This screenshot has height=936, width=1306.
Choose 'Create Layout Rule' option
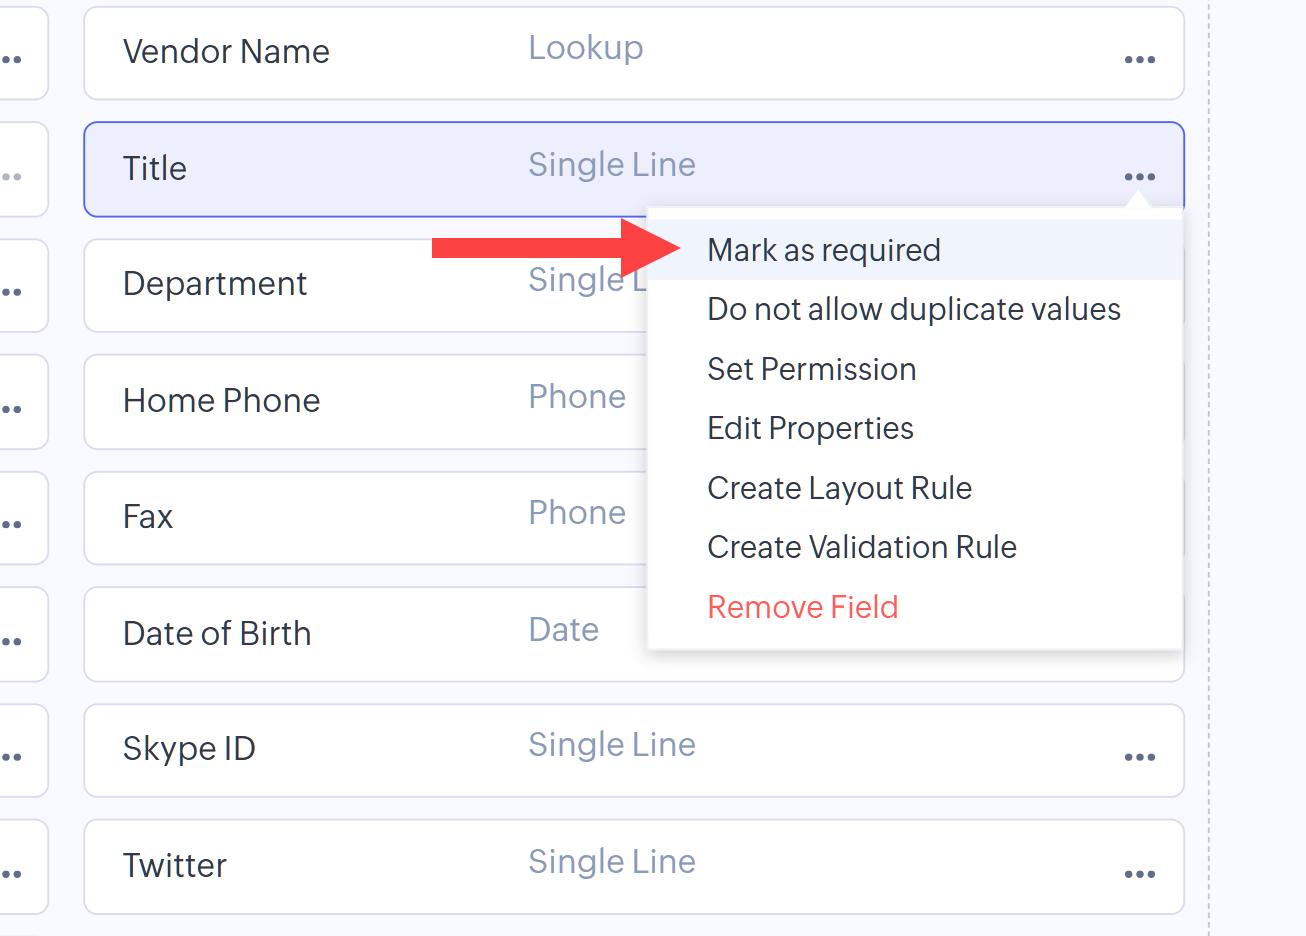(x=839, y=488)
